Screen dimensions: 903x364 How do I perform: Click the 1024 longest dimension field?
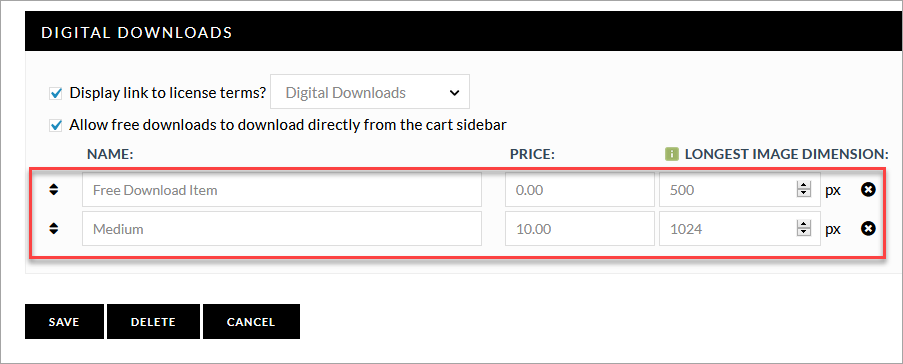[x=739, y=229]
